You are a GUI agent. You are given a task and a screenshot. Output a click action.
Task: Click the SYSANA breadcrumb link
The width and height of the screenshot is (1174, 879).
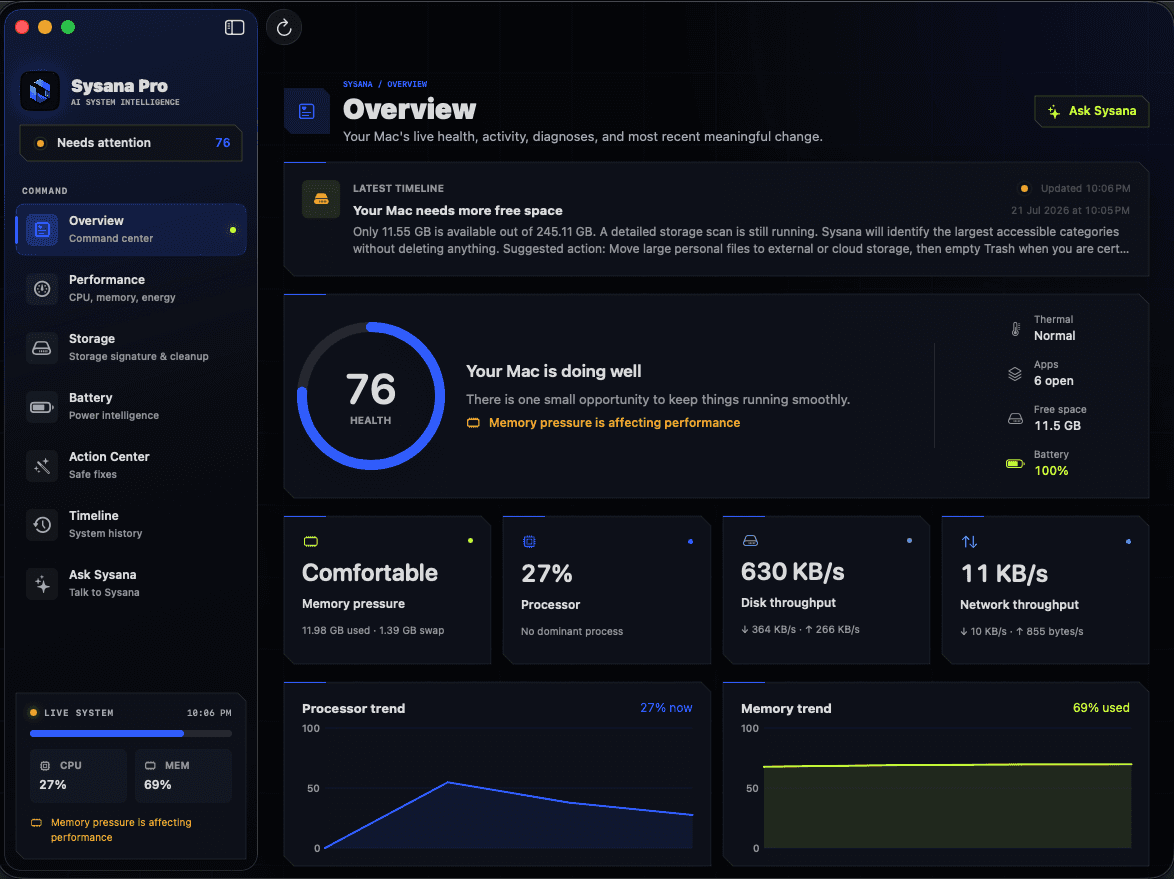358,85
